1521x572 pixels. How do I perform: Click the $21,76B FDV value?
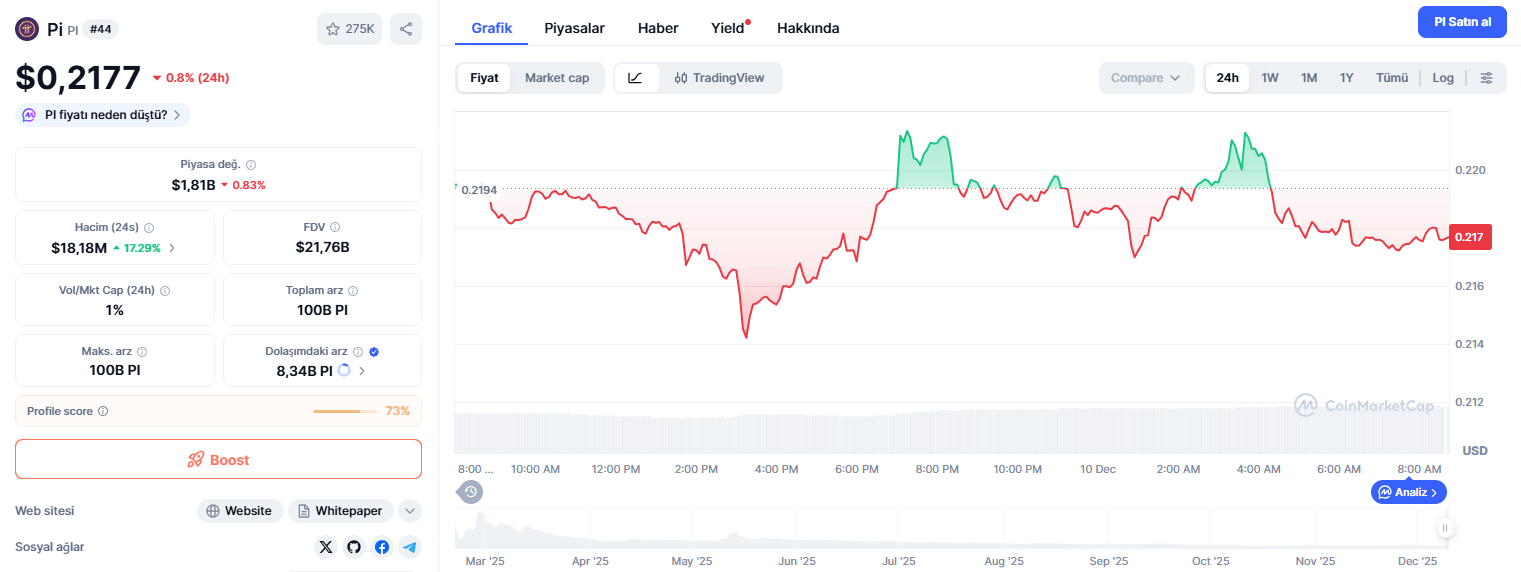click(x=322, y=247)
